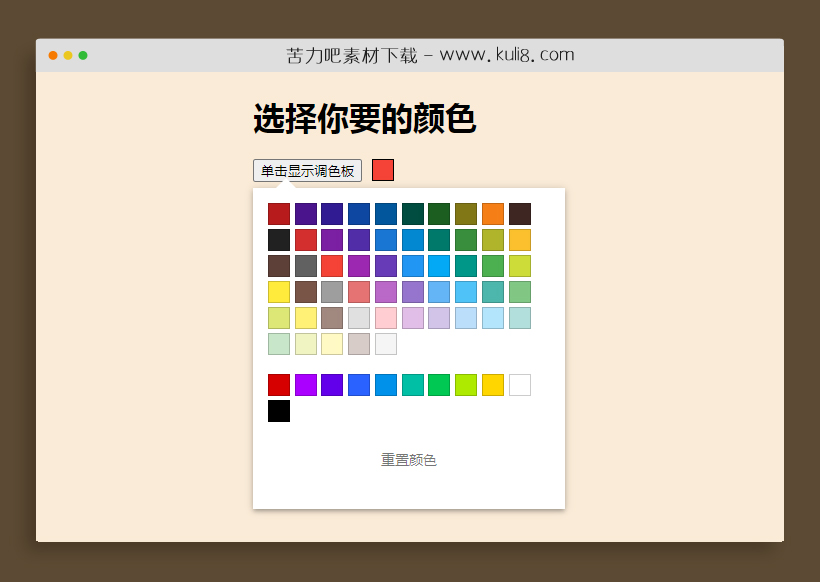This screenshot has height=582, width=820.
Task: Click the 重置颜色 reset link
Action: pos(409,459)
